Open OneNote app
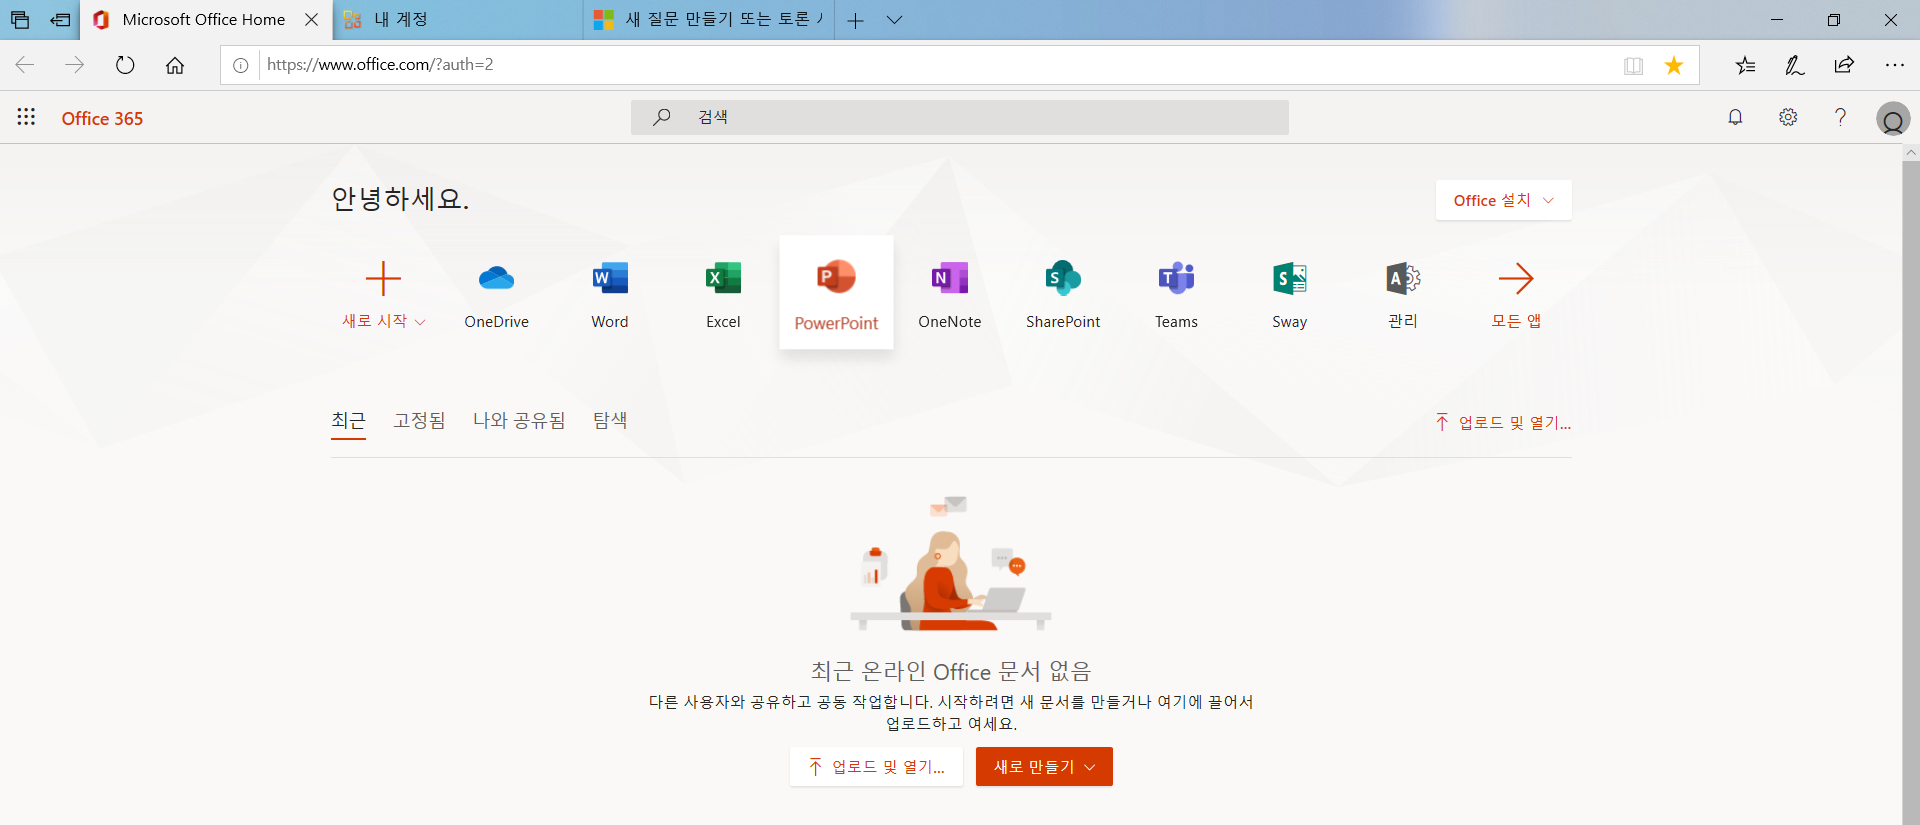Image resolution: width=1920 pixels, height=825 pixels. pos(950,293)
